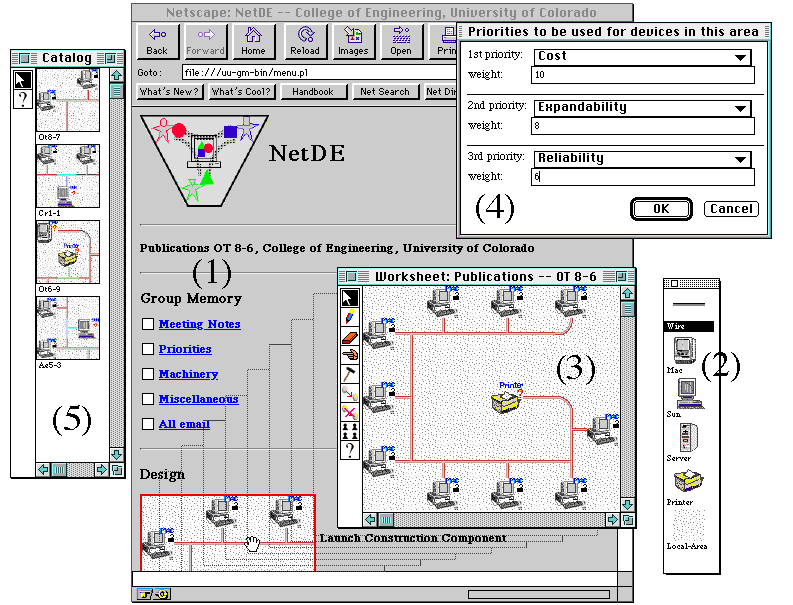Open the 3rd priority Reliability dropdown

642,159
